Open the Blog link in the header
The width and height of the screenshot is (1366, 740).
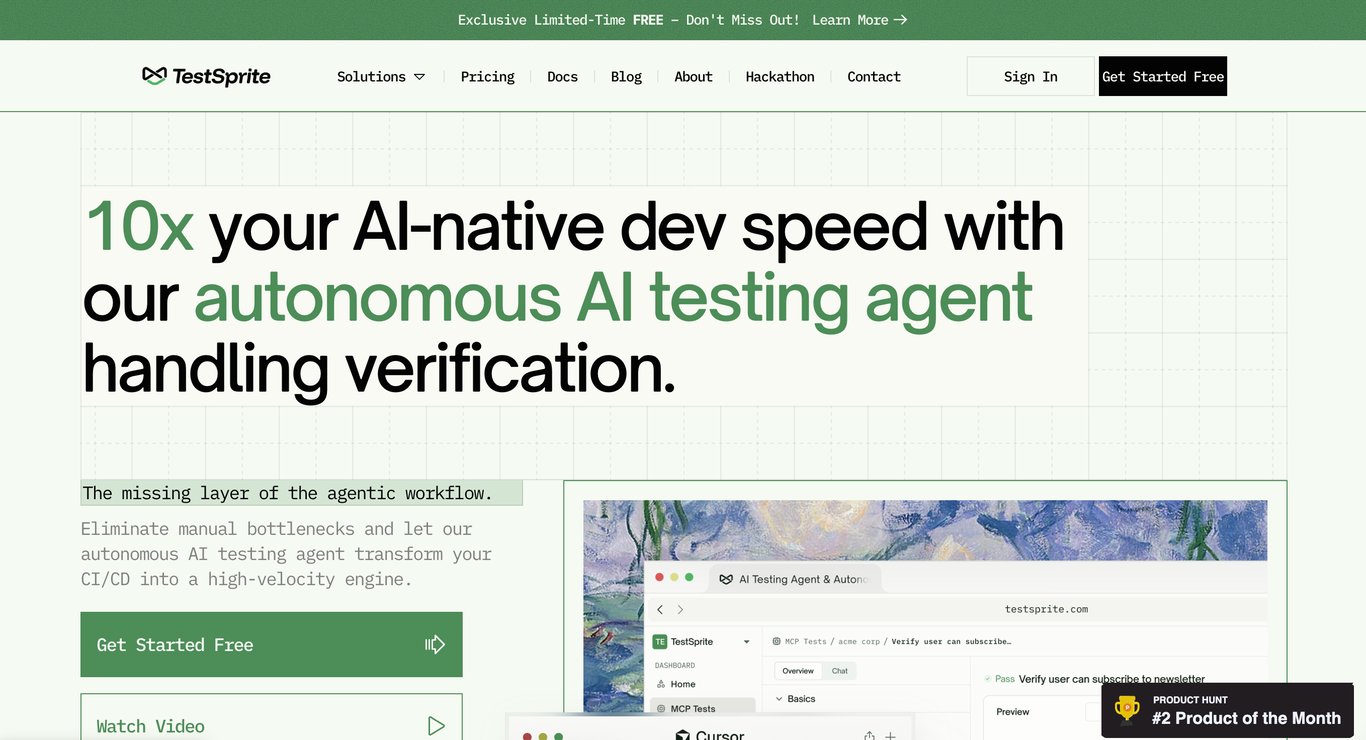pos(626,76)
